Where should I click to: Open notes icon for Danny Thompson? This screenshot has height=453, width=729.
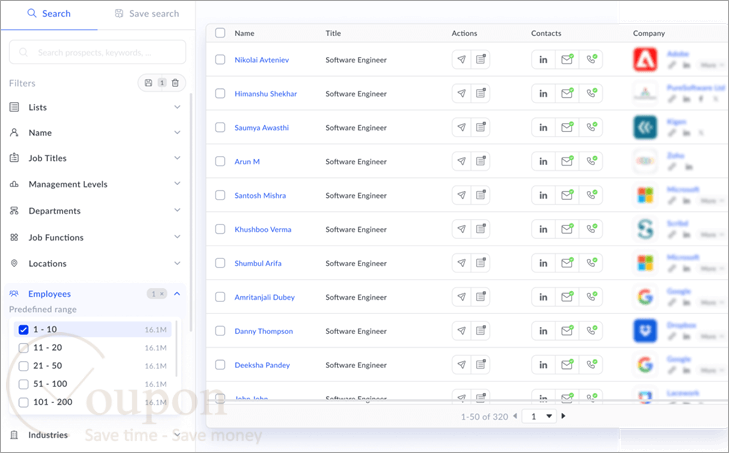coord(481,331)
